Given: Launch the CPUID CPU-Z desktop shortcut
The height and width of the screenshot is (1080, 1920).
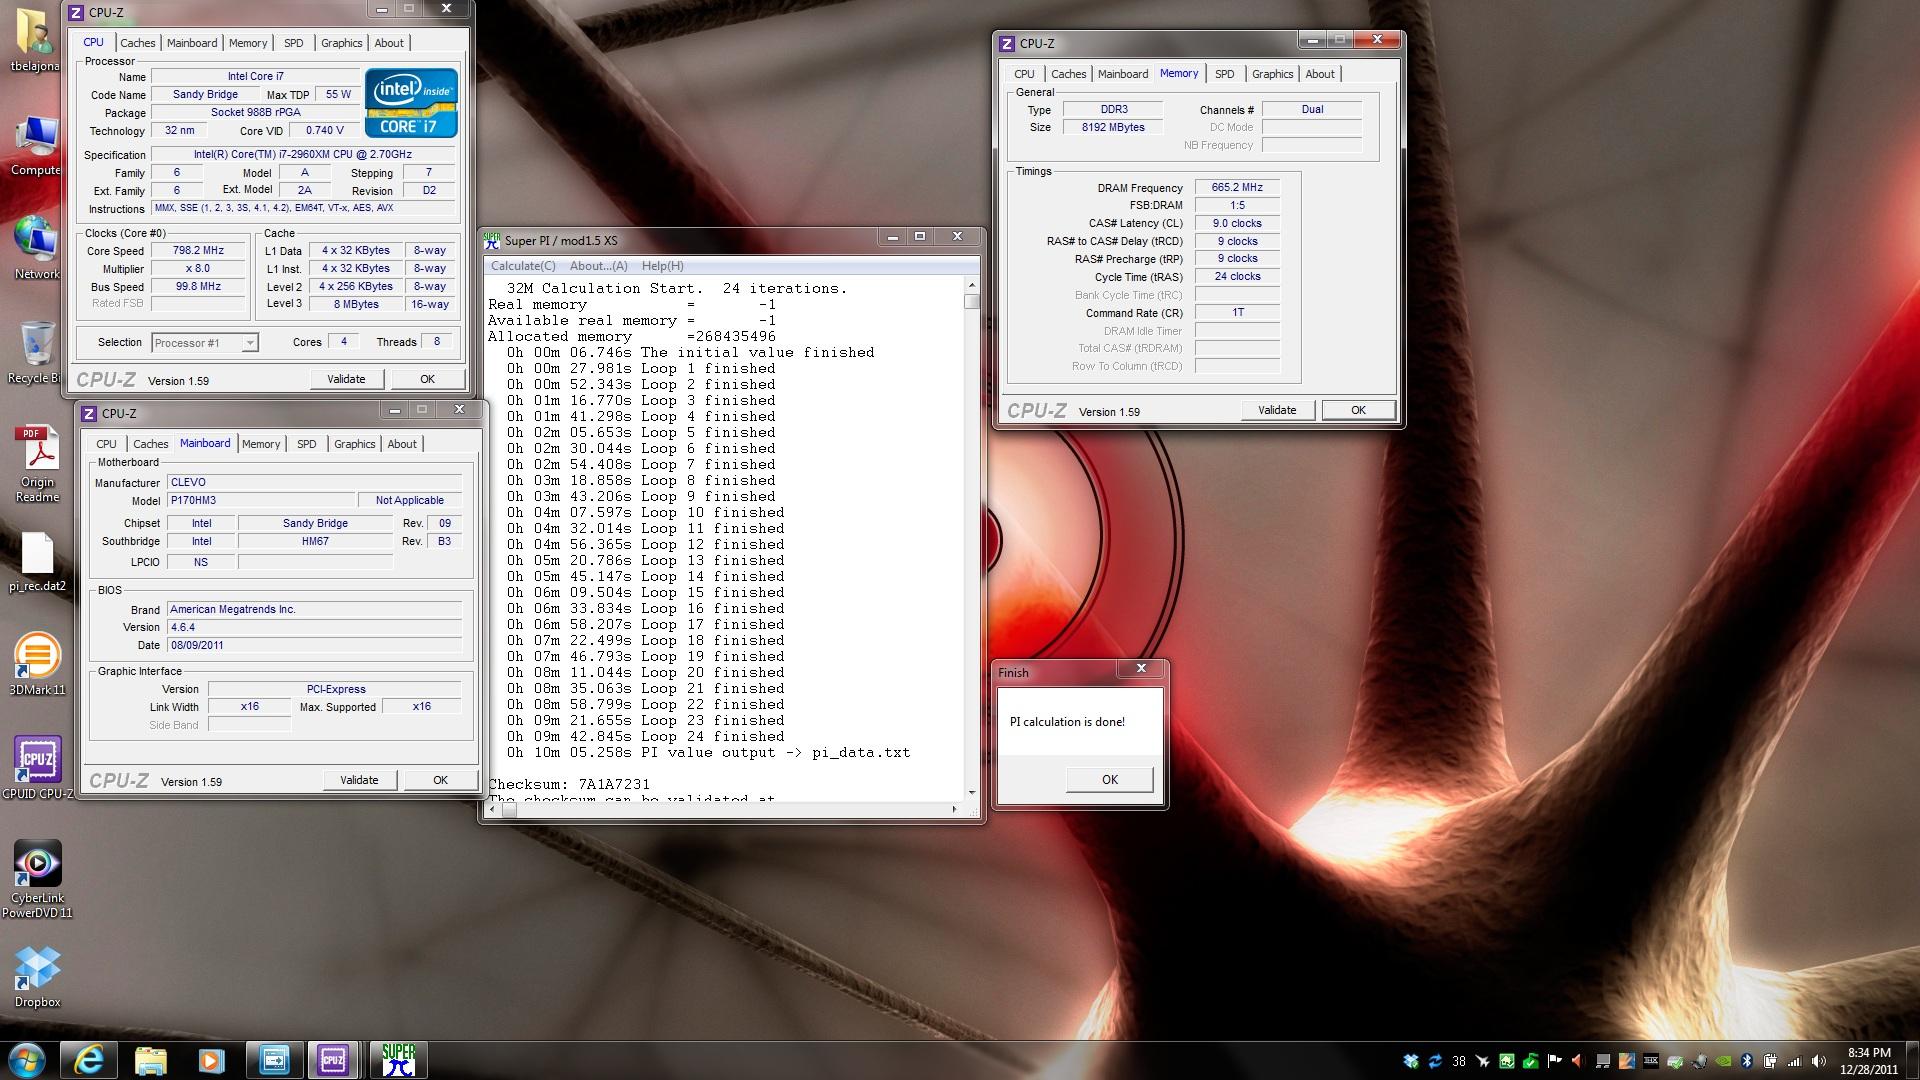Looking at the screenshot, I should coord(37,767).
